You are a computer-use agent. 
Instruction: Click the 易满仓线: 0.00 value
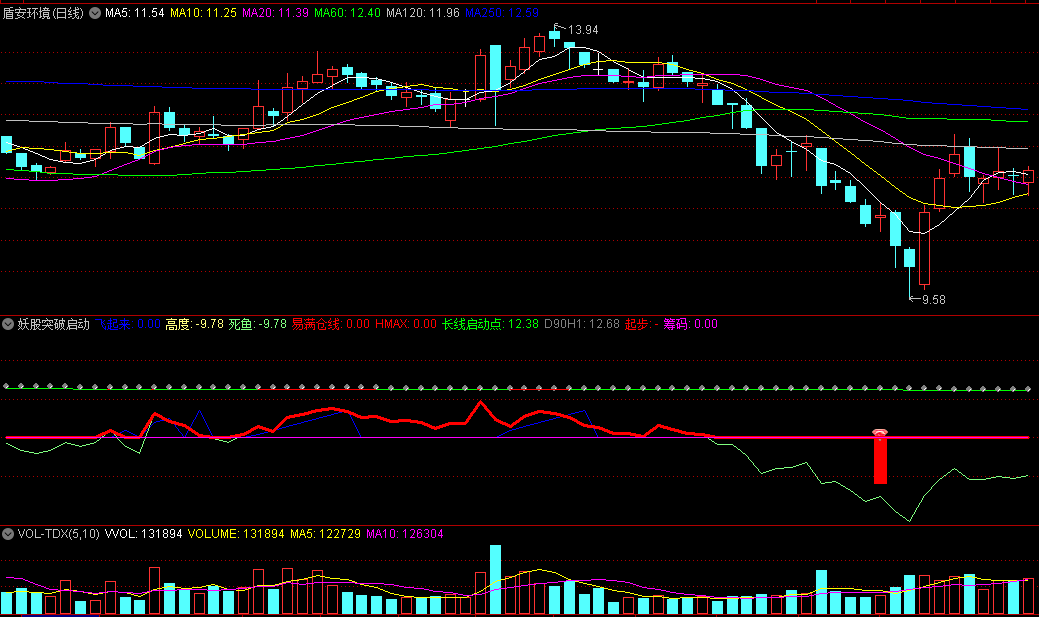point(331,324)
